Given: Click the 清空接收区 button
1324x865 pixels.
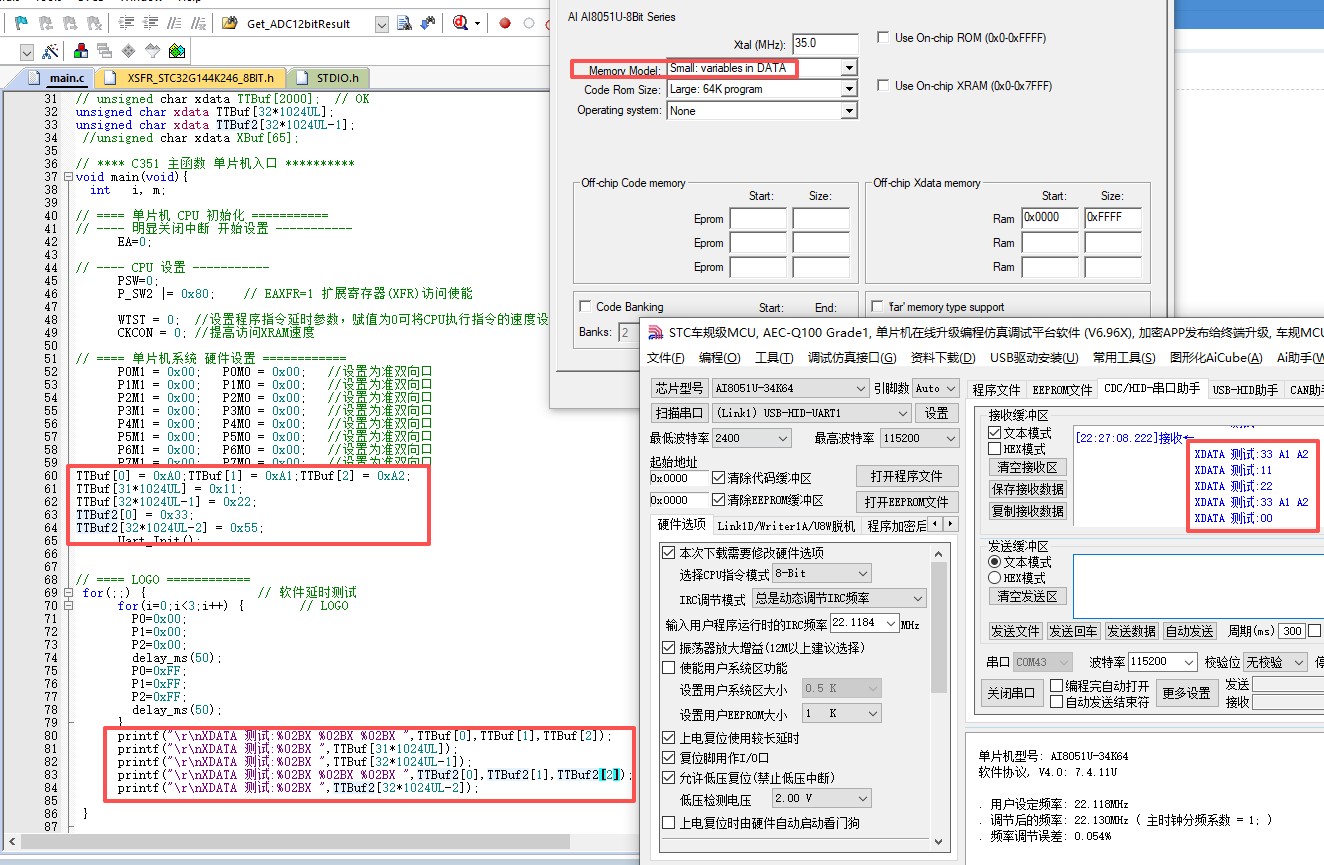Looking at the screenshot, I should point(1027,467).
